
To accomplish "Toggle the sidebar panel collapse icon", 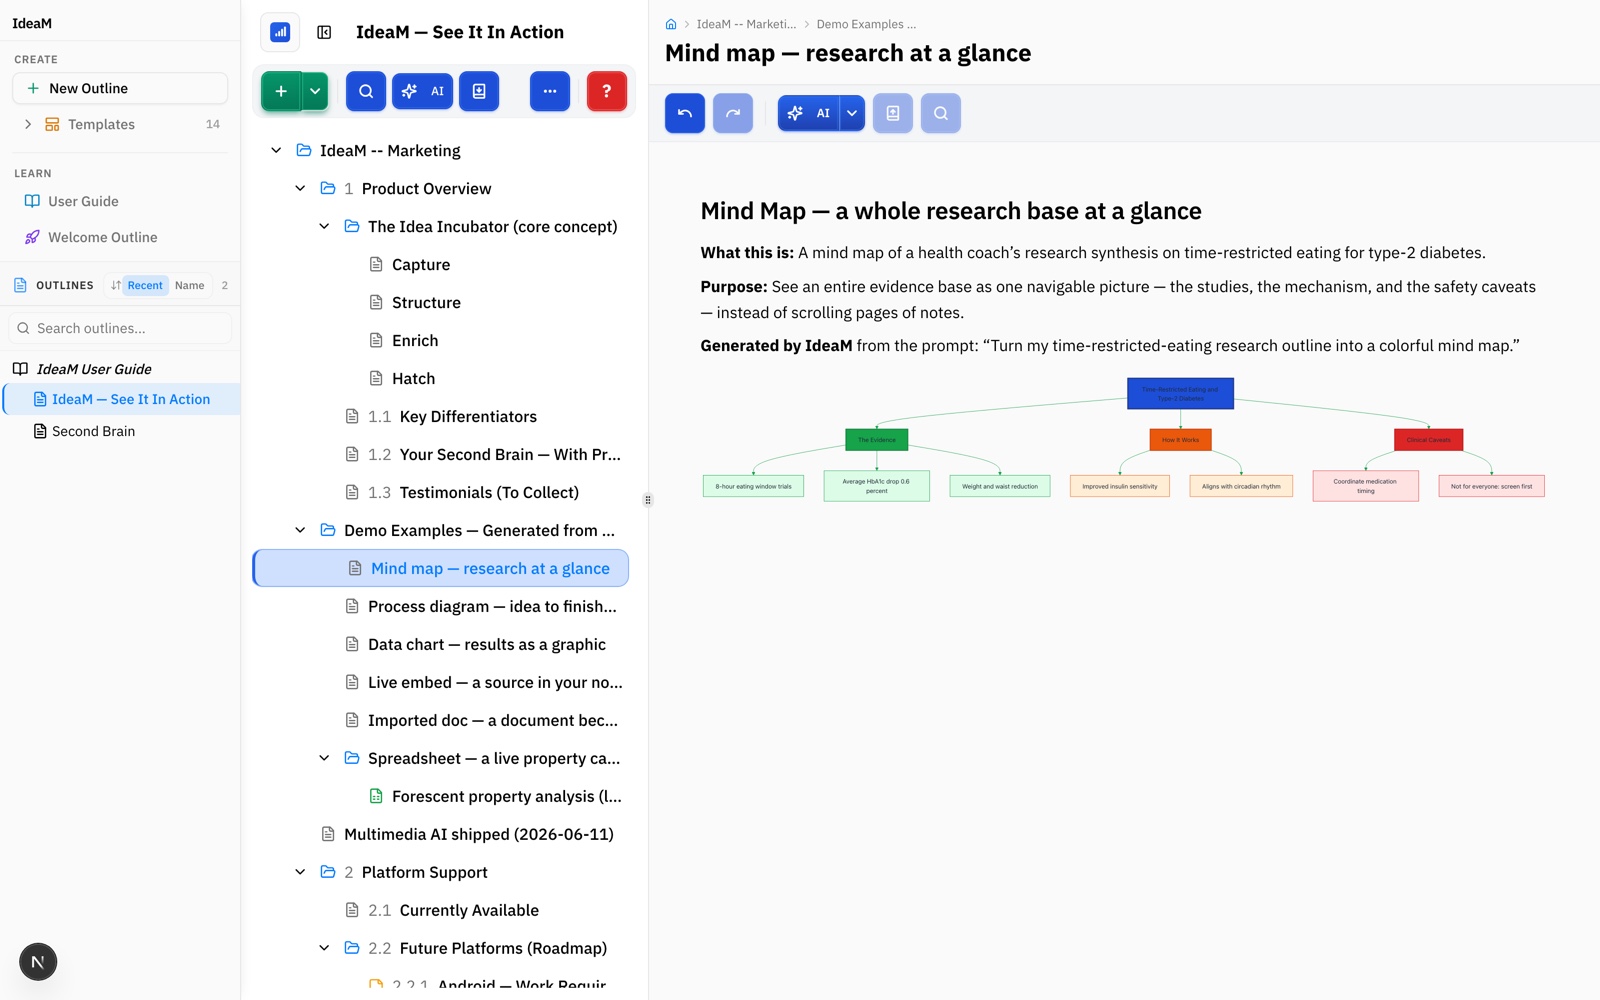I will pos(324,32).
